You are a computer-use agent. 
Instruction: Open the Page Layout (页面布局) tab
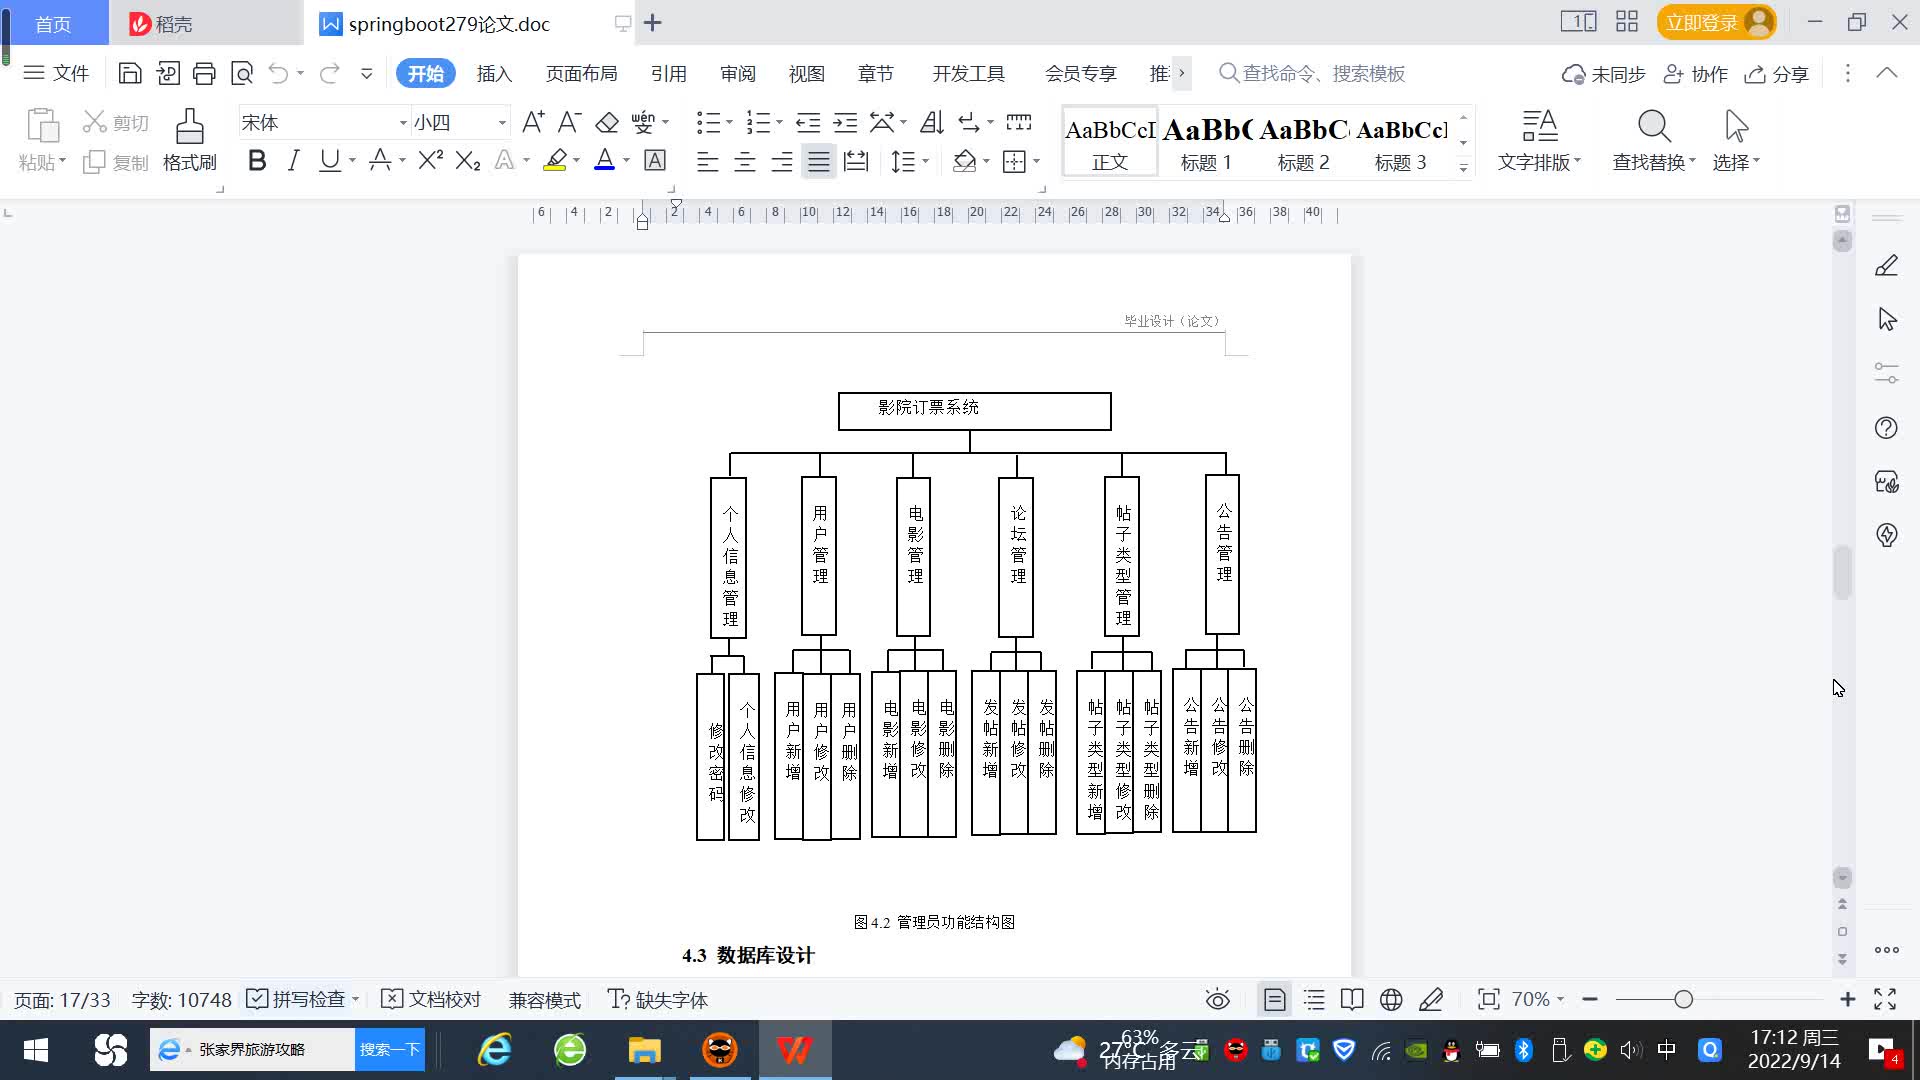(x=581, y=74)
